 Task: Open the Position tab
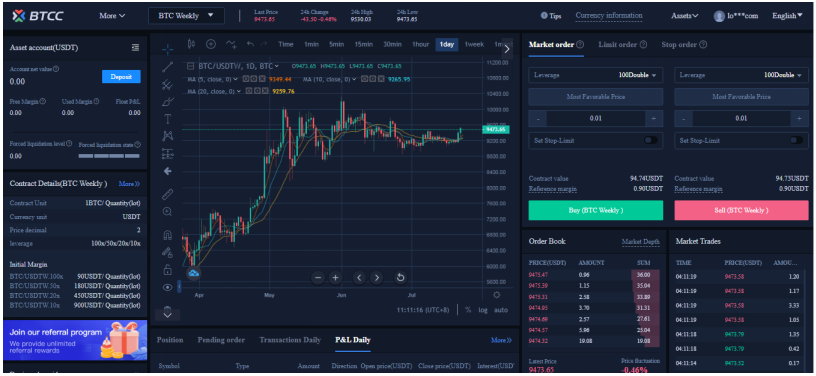(170, 340)
